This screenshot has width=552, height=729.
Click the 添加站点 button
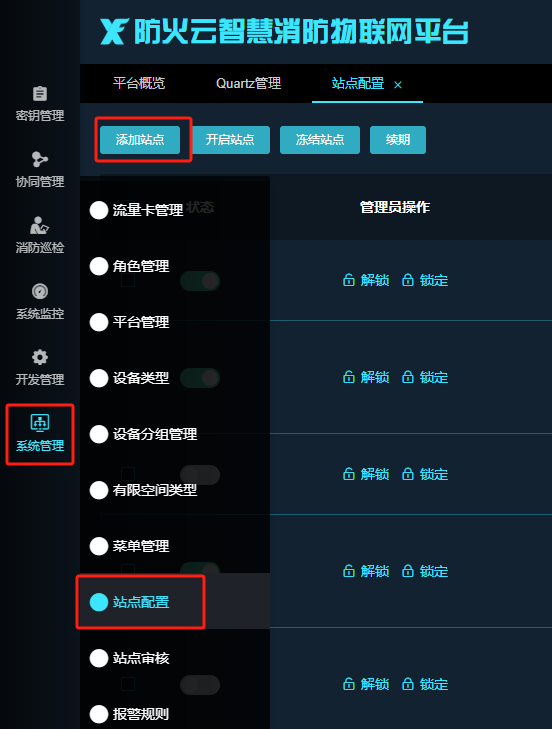click(x=140, y=139)
